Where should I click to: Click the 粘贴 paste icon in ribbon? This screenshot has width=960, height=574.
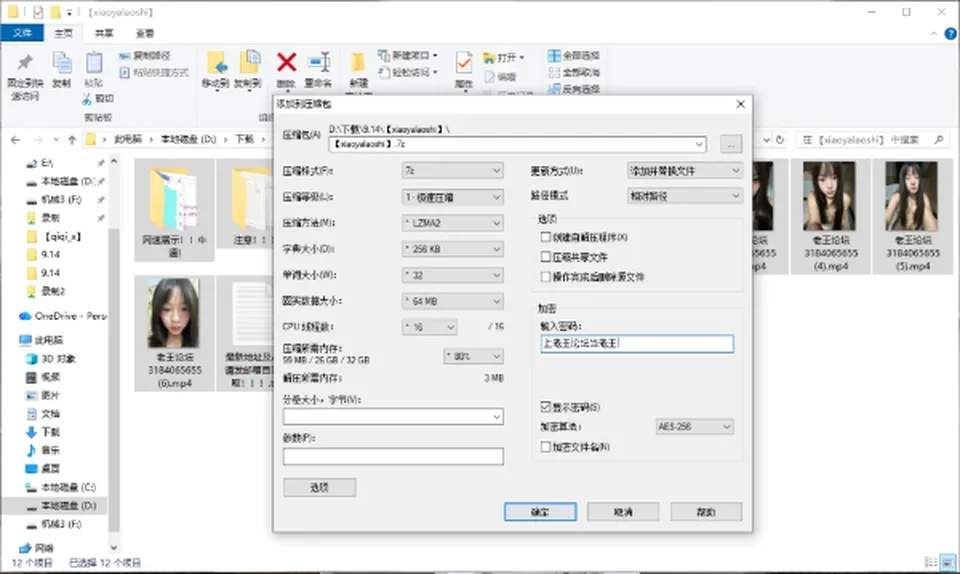[94, 62]
